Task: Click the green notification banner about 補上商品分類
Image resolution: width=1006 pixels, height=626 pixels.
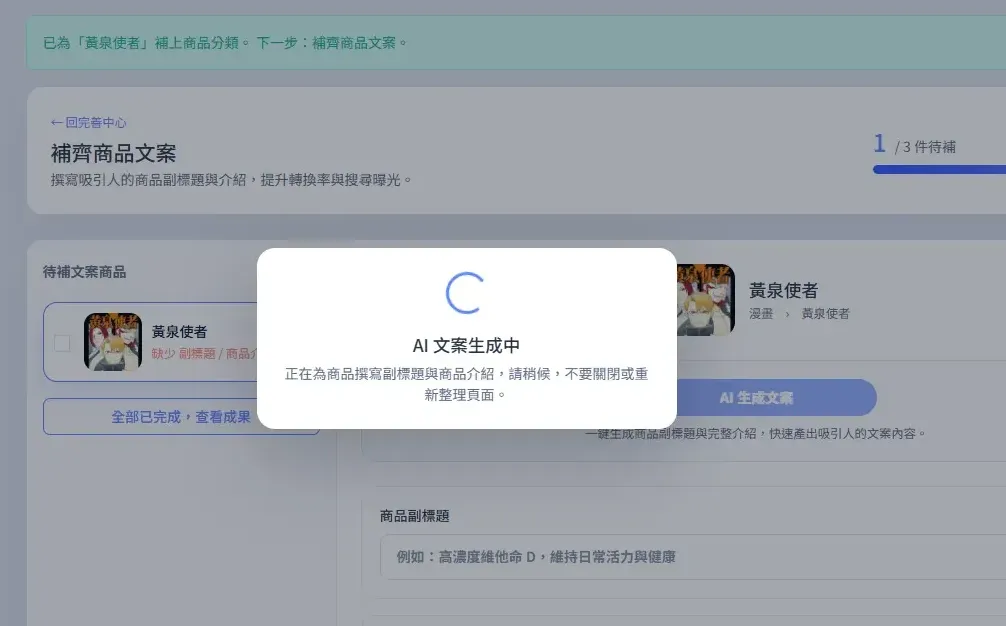Action: coord(516,42)
